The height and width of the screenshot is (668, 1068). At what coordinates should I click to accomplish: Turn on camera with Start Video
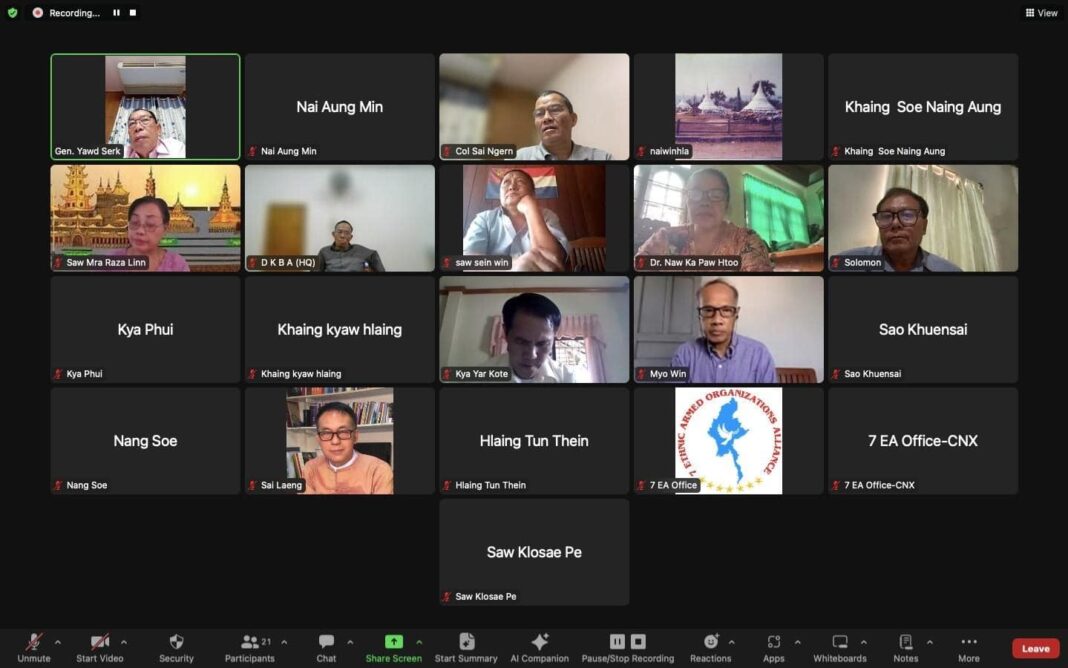pos(100,642)
